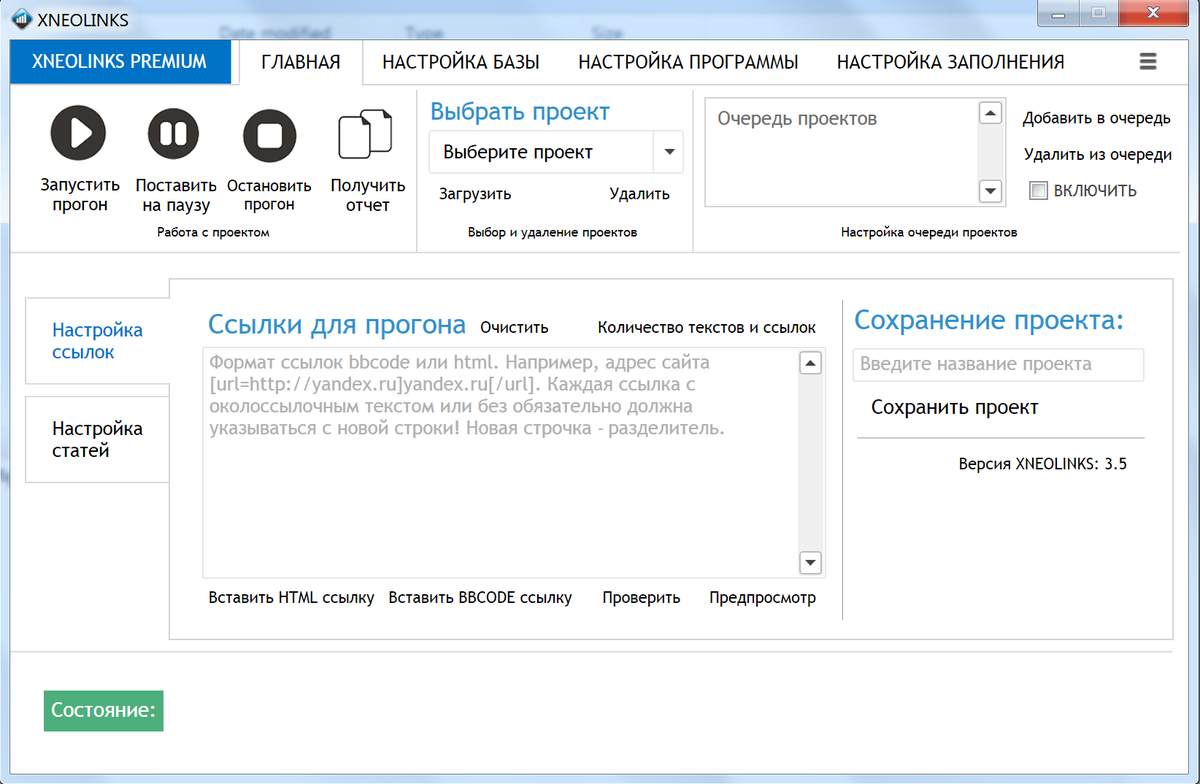Click Вставить BBCODE ссылку
This screenshot has height=784, width=1200.
(x=480, y=598)
